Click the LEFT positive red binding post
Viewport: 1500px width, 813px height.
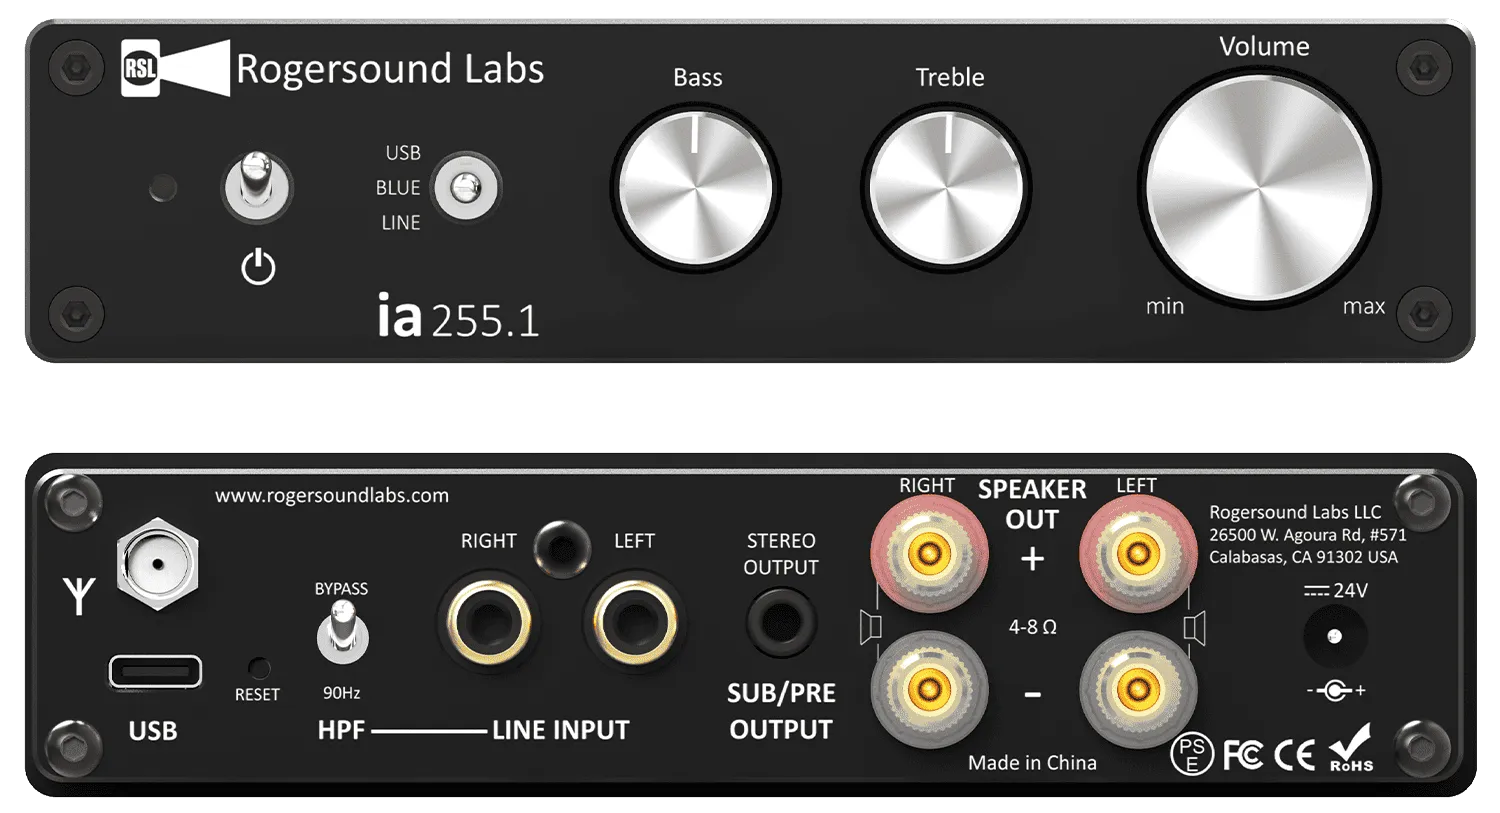click(x=1137, y=553)
